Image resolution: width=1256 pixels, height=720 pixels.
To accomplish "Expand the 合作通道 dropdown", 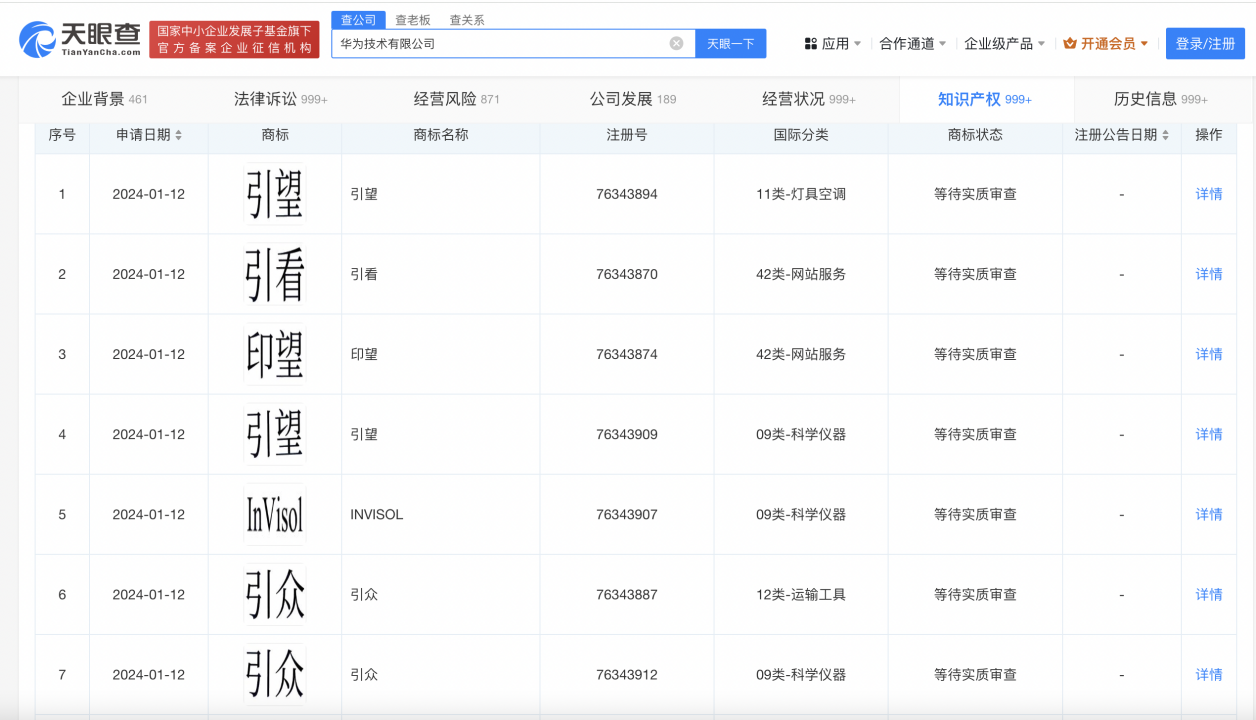I will 910,43.
